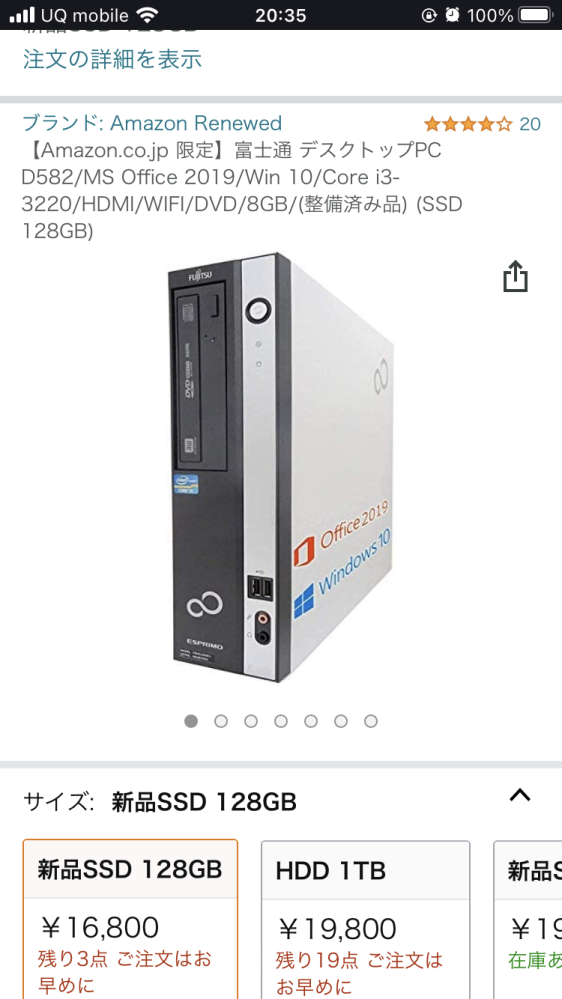Viewport: 562px width, 999px height.
Task: Select the partially visible third size option
Action: (x=528, y=919)
